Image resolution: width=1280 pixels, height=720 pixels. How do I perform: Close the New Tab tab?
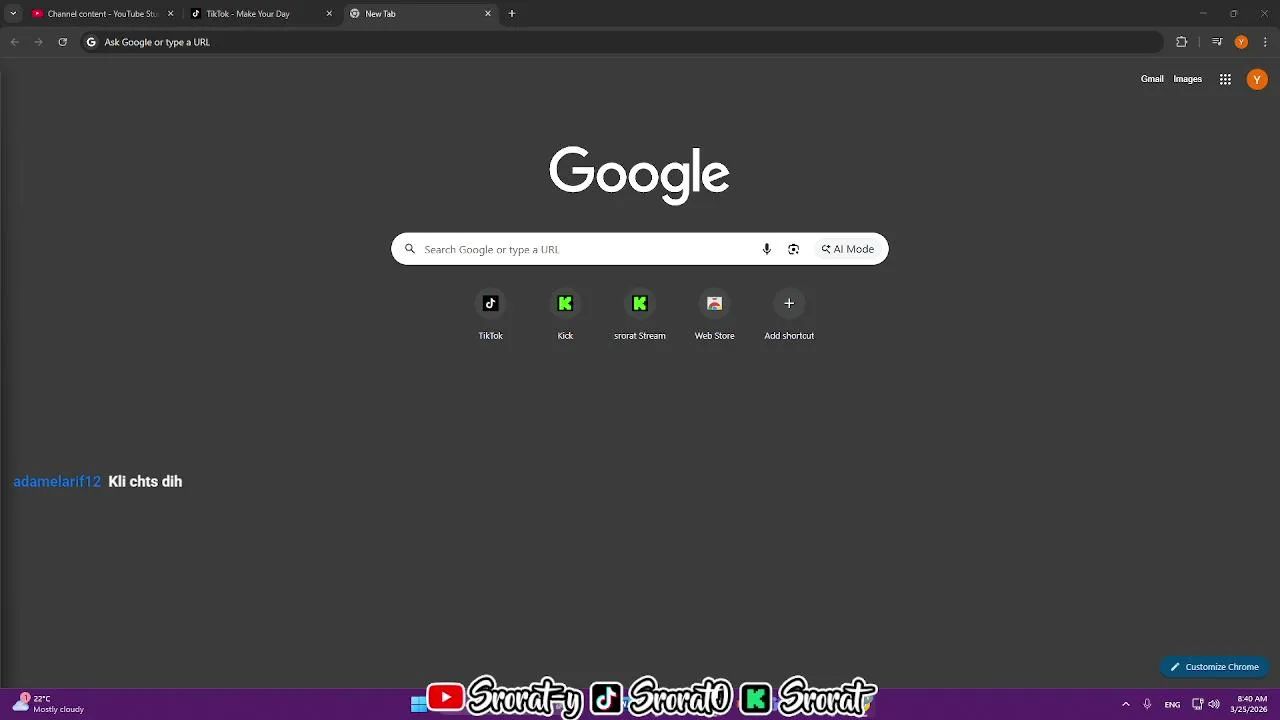488,14
